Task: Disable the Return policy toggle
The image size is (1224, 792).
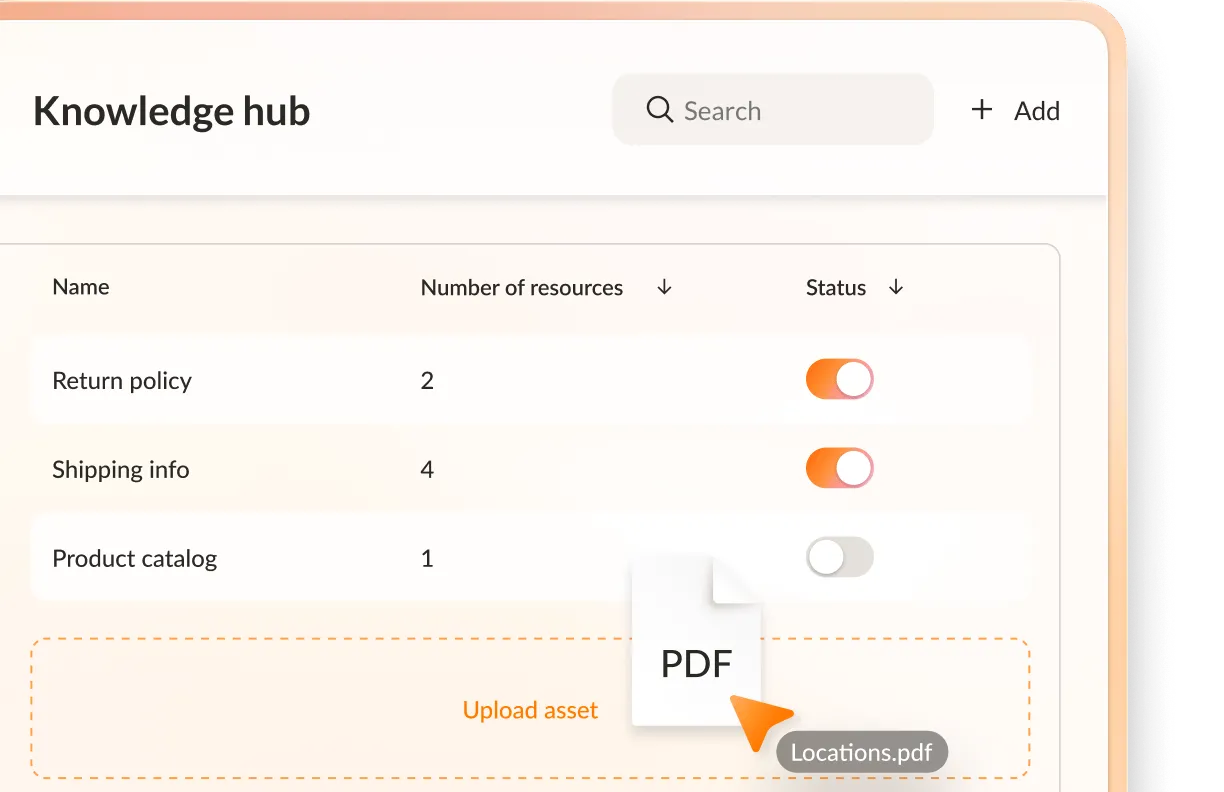Action: (x=839, y=379)
